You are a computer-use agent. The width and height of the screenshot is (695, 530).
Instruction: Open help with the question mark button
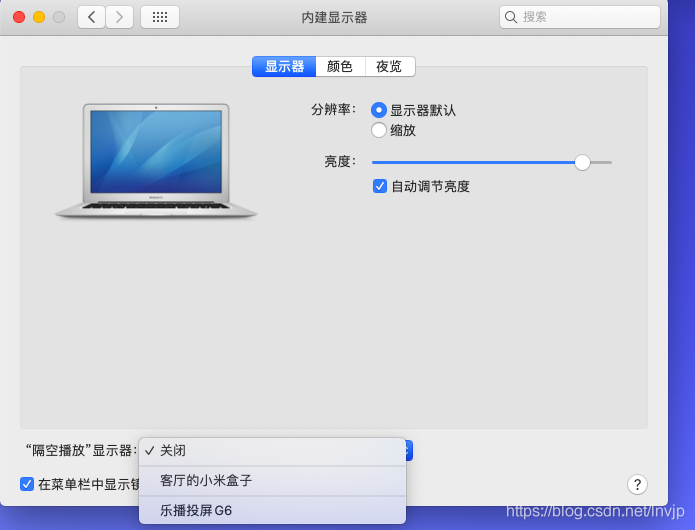click(637, 484)
